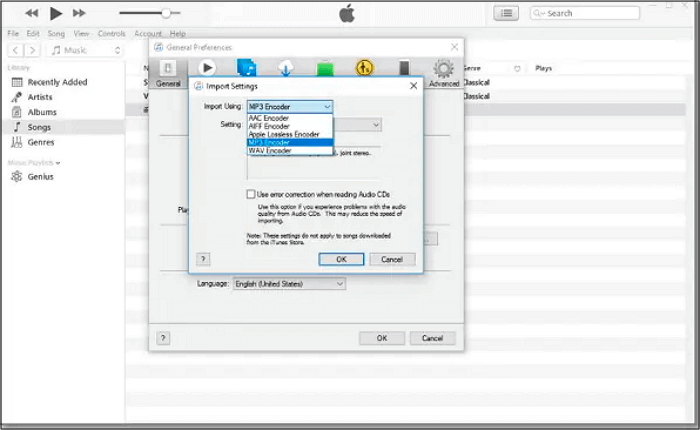This screenshot has height=430, width=700.
Task: Click the fast-forward (next track) icon
Action: tap(80, 13)
